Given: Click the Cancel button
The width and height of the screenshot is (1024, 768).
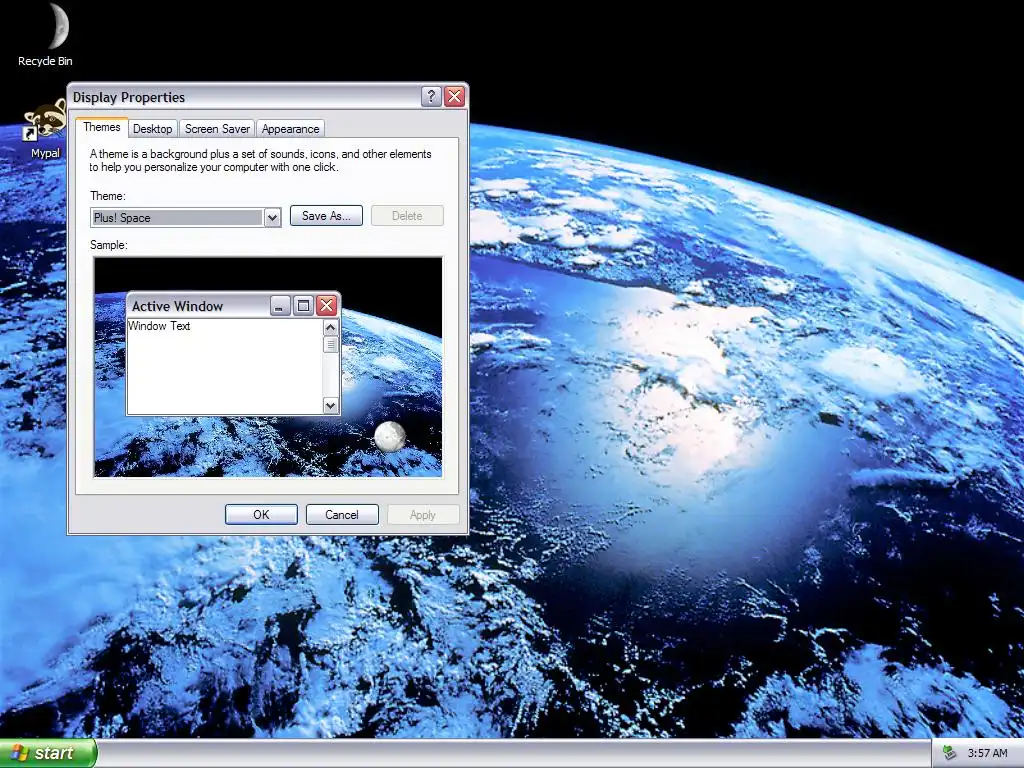Looking at the screenshot, I should point(342,515).
